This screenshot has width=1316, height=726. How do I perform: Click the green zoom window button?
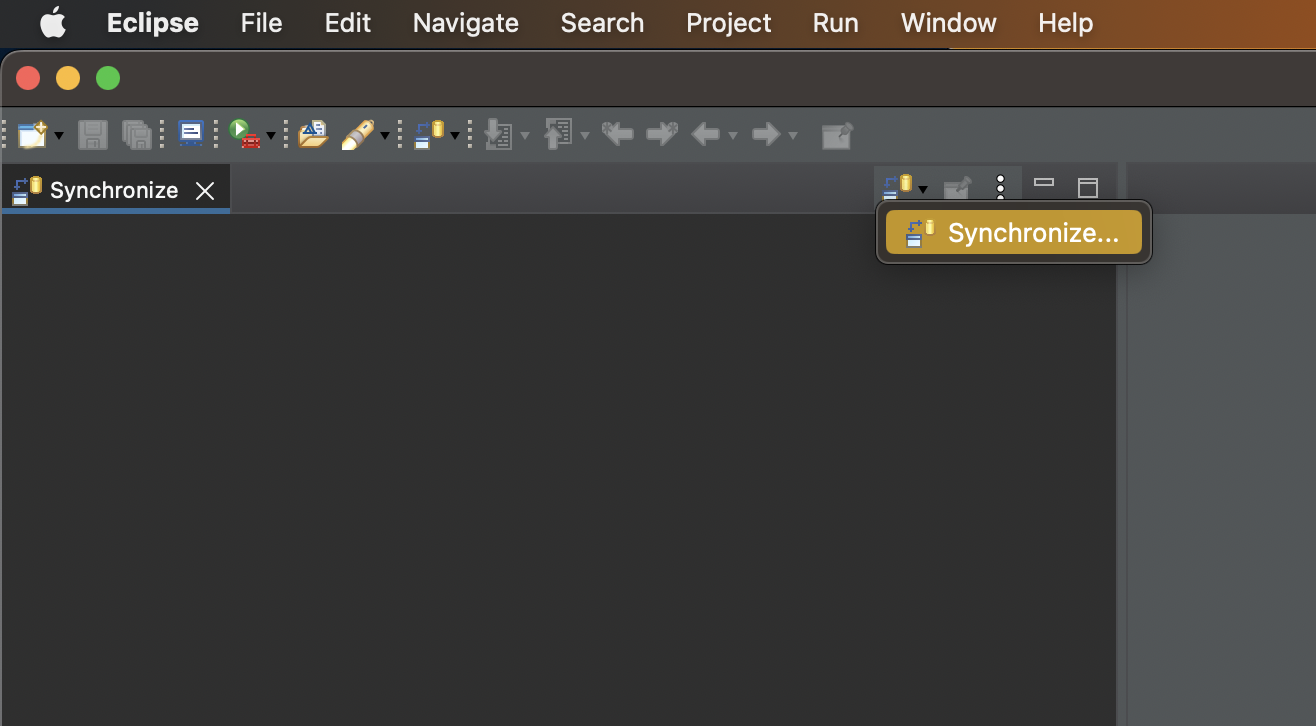108,78
